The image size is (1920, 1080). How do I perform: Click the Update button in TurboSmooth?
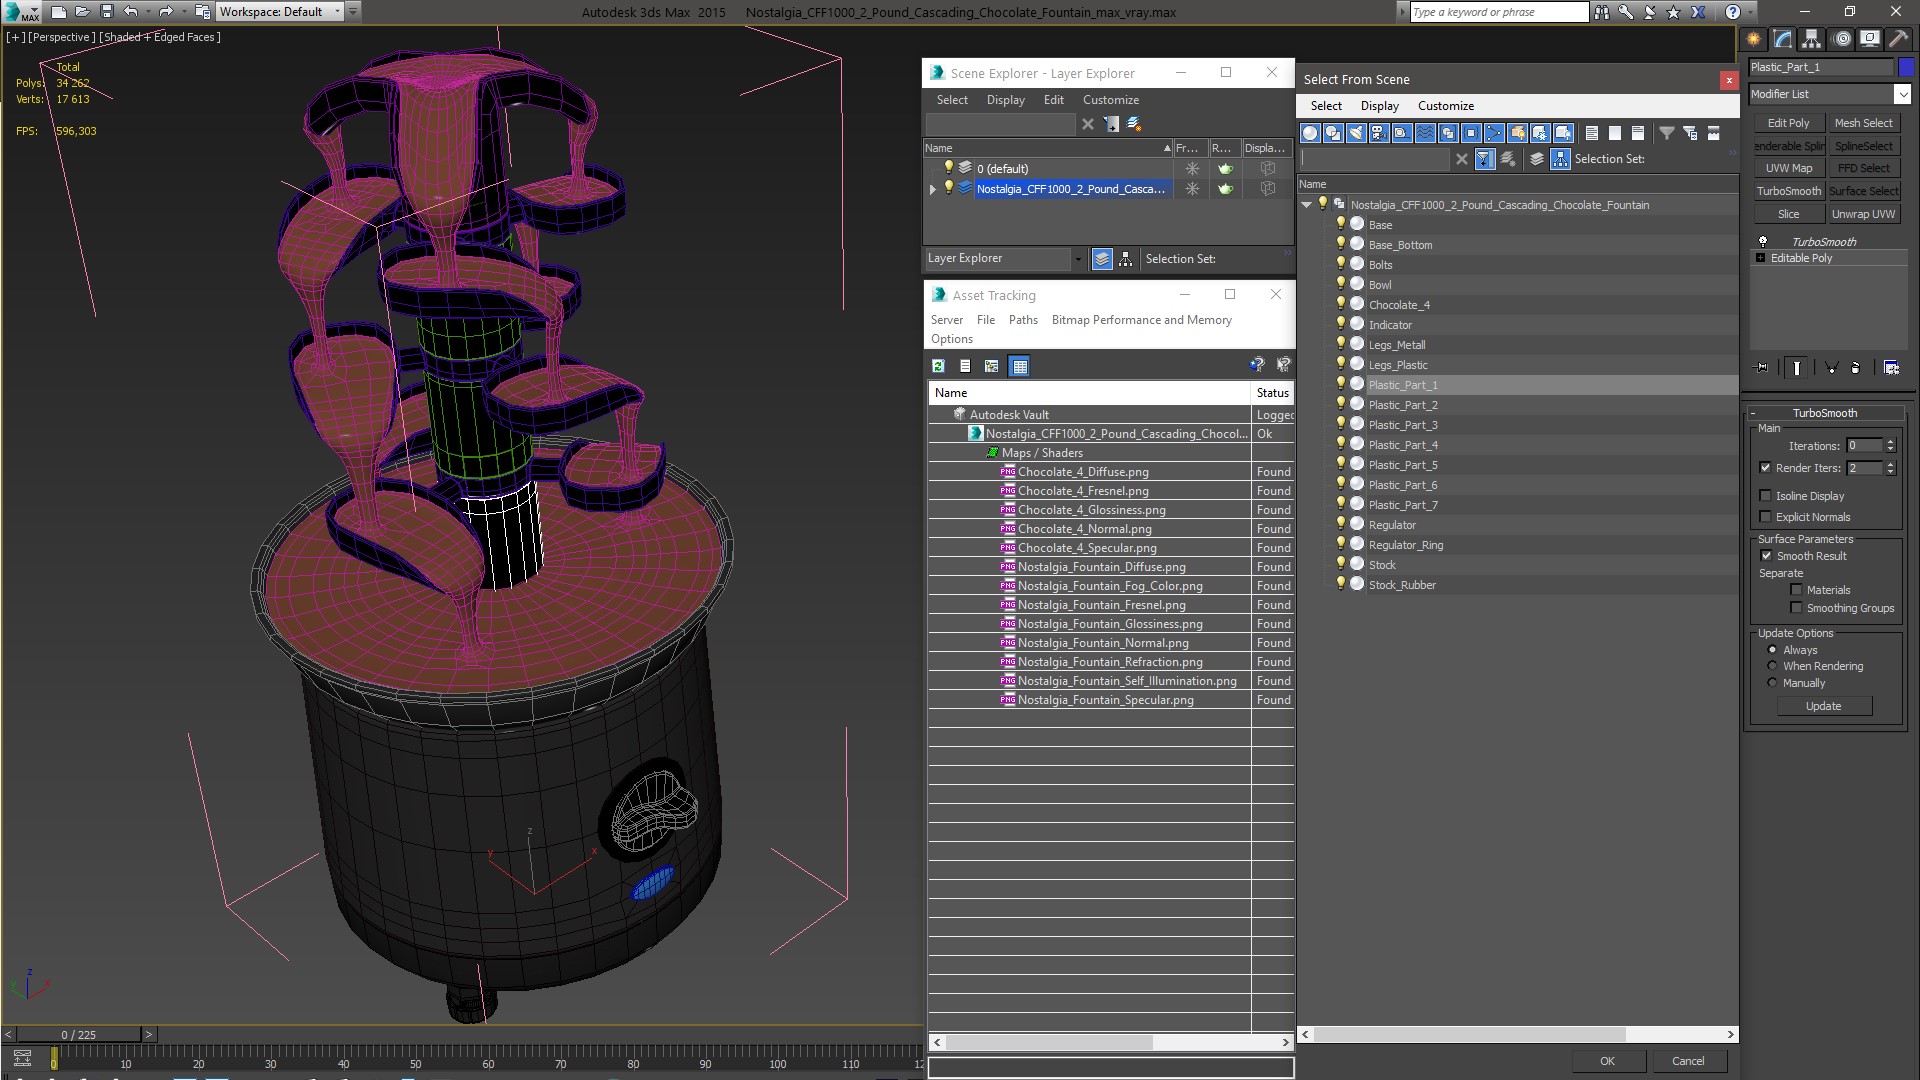tap(1823, 706)
